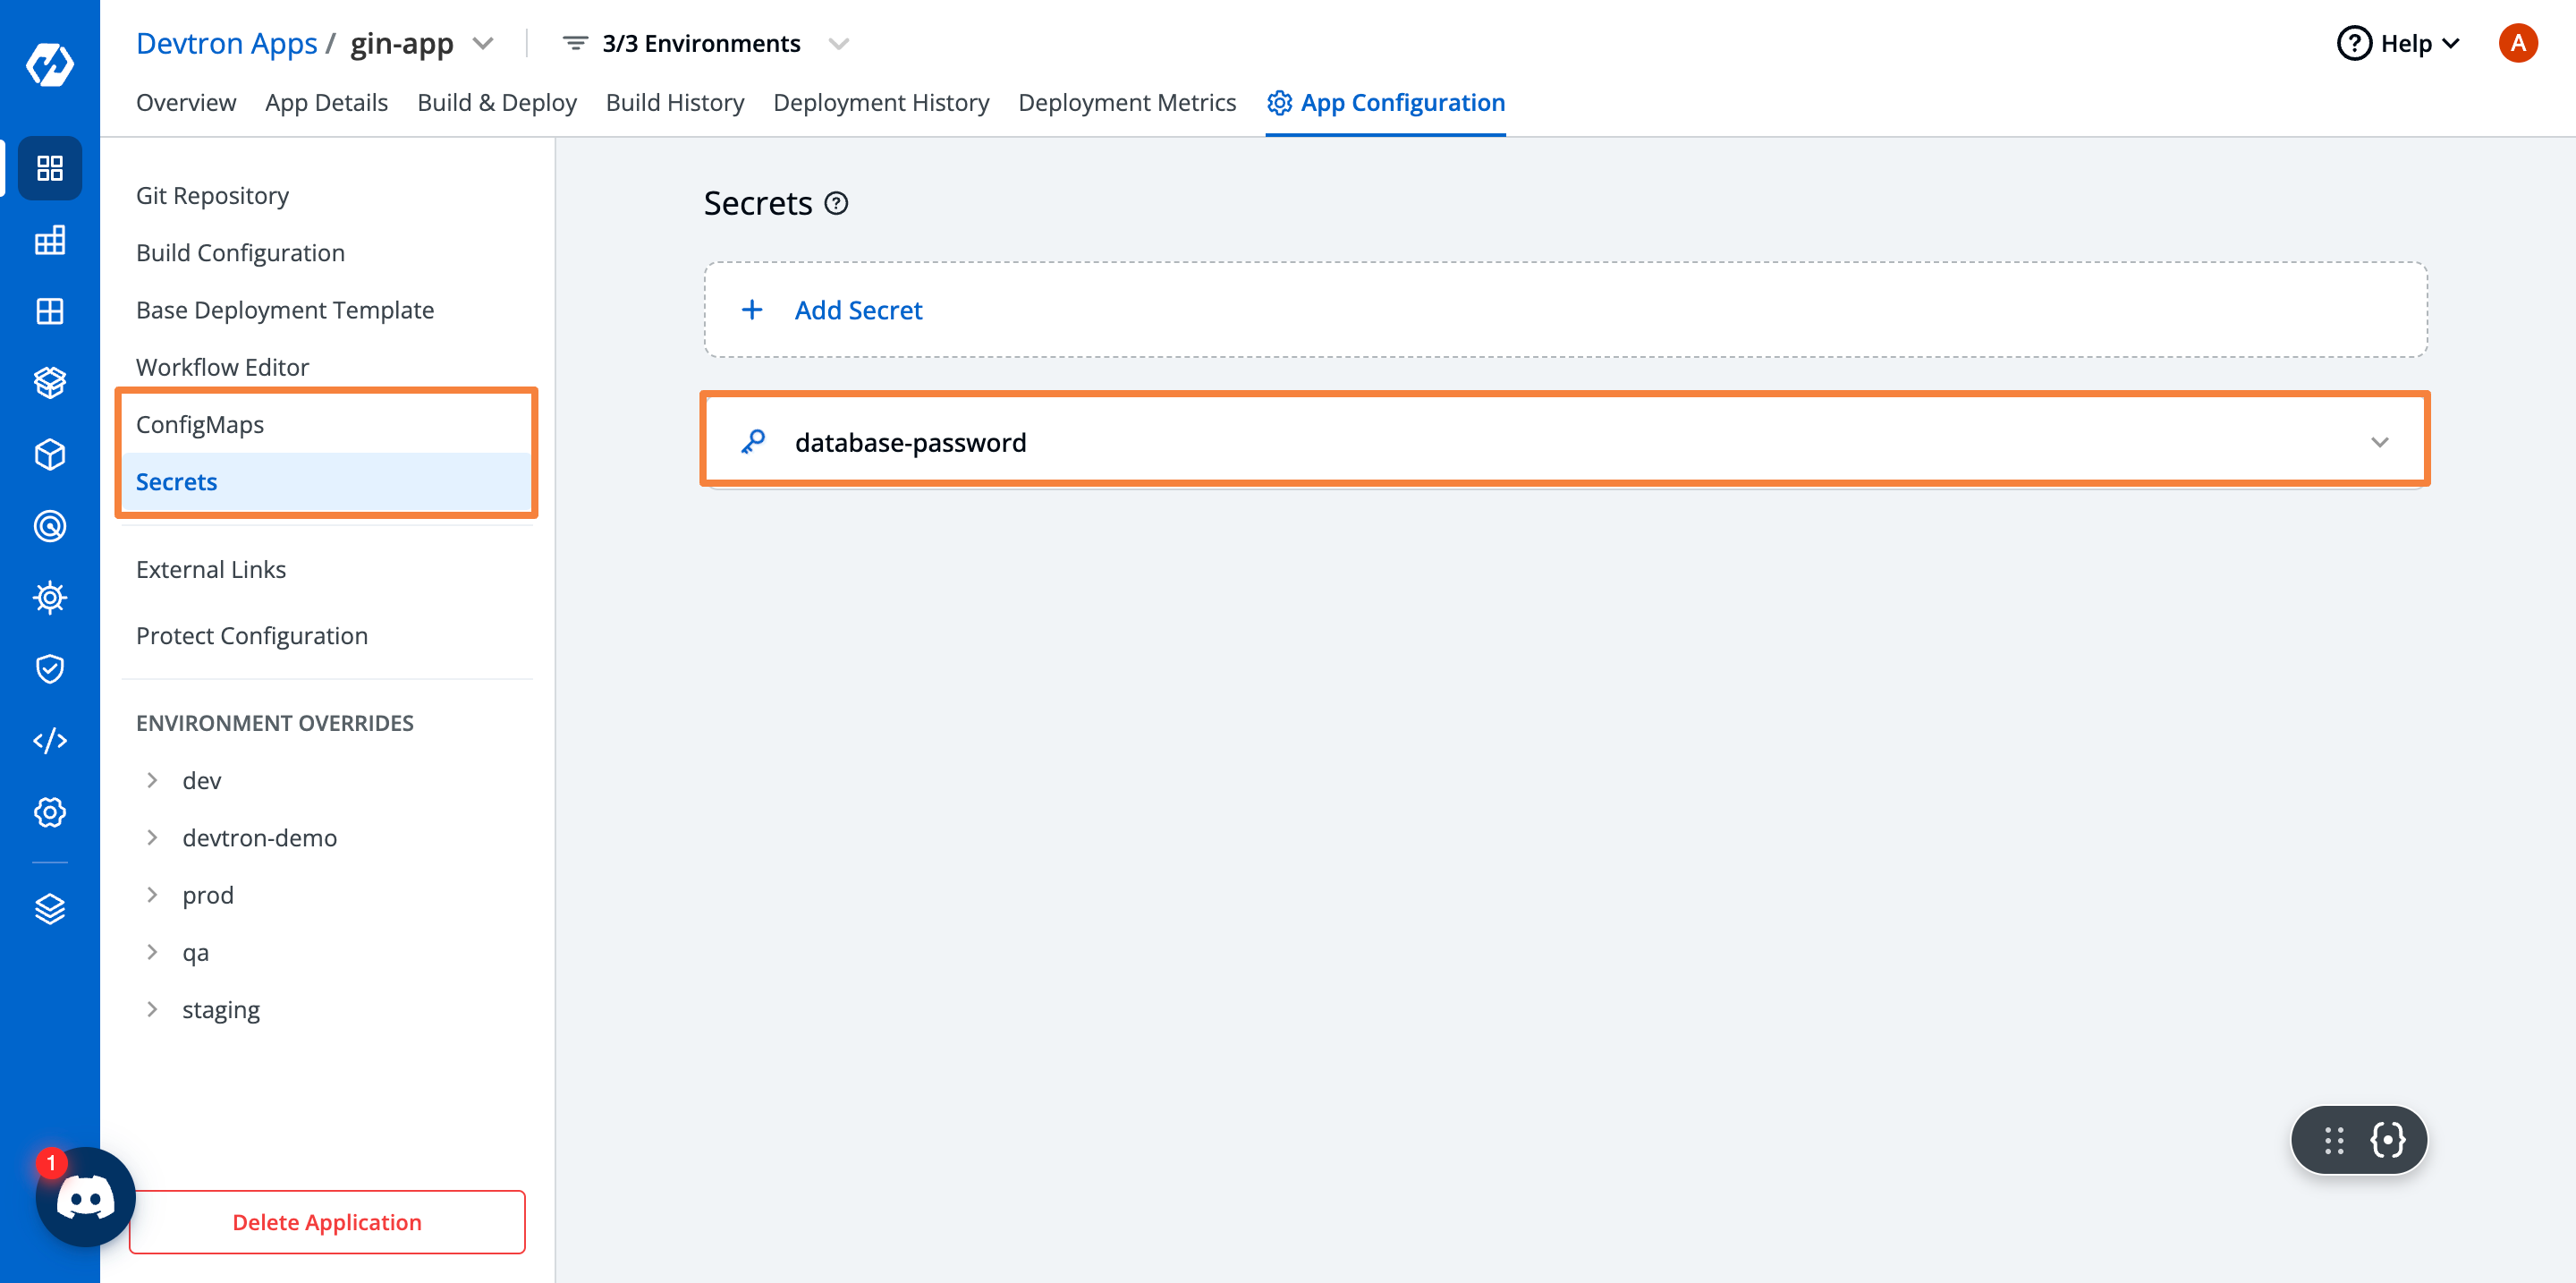The width and height of the screenshot is (2576, 1283).
Task: Click the help icon next to Secrets heading
Action: coord(836,204)
